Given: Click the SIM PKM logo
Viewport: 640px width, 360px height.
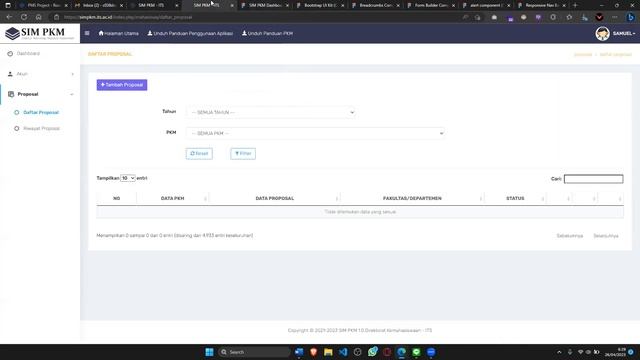Looking at the screenshot, I should click(40, 33).
